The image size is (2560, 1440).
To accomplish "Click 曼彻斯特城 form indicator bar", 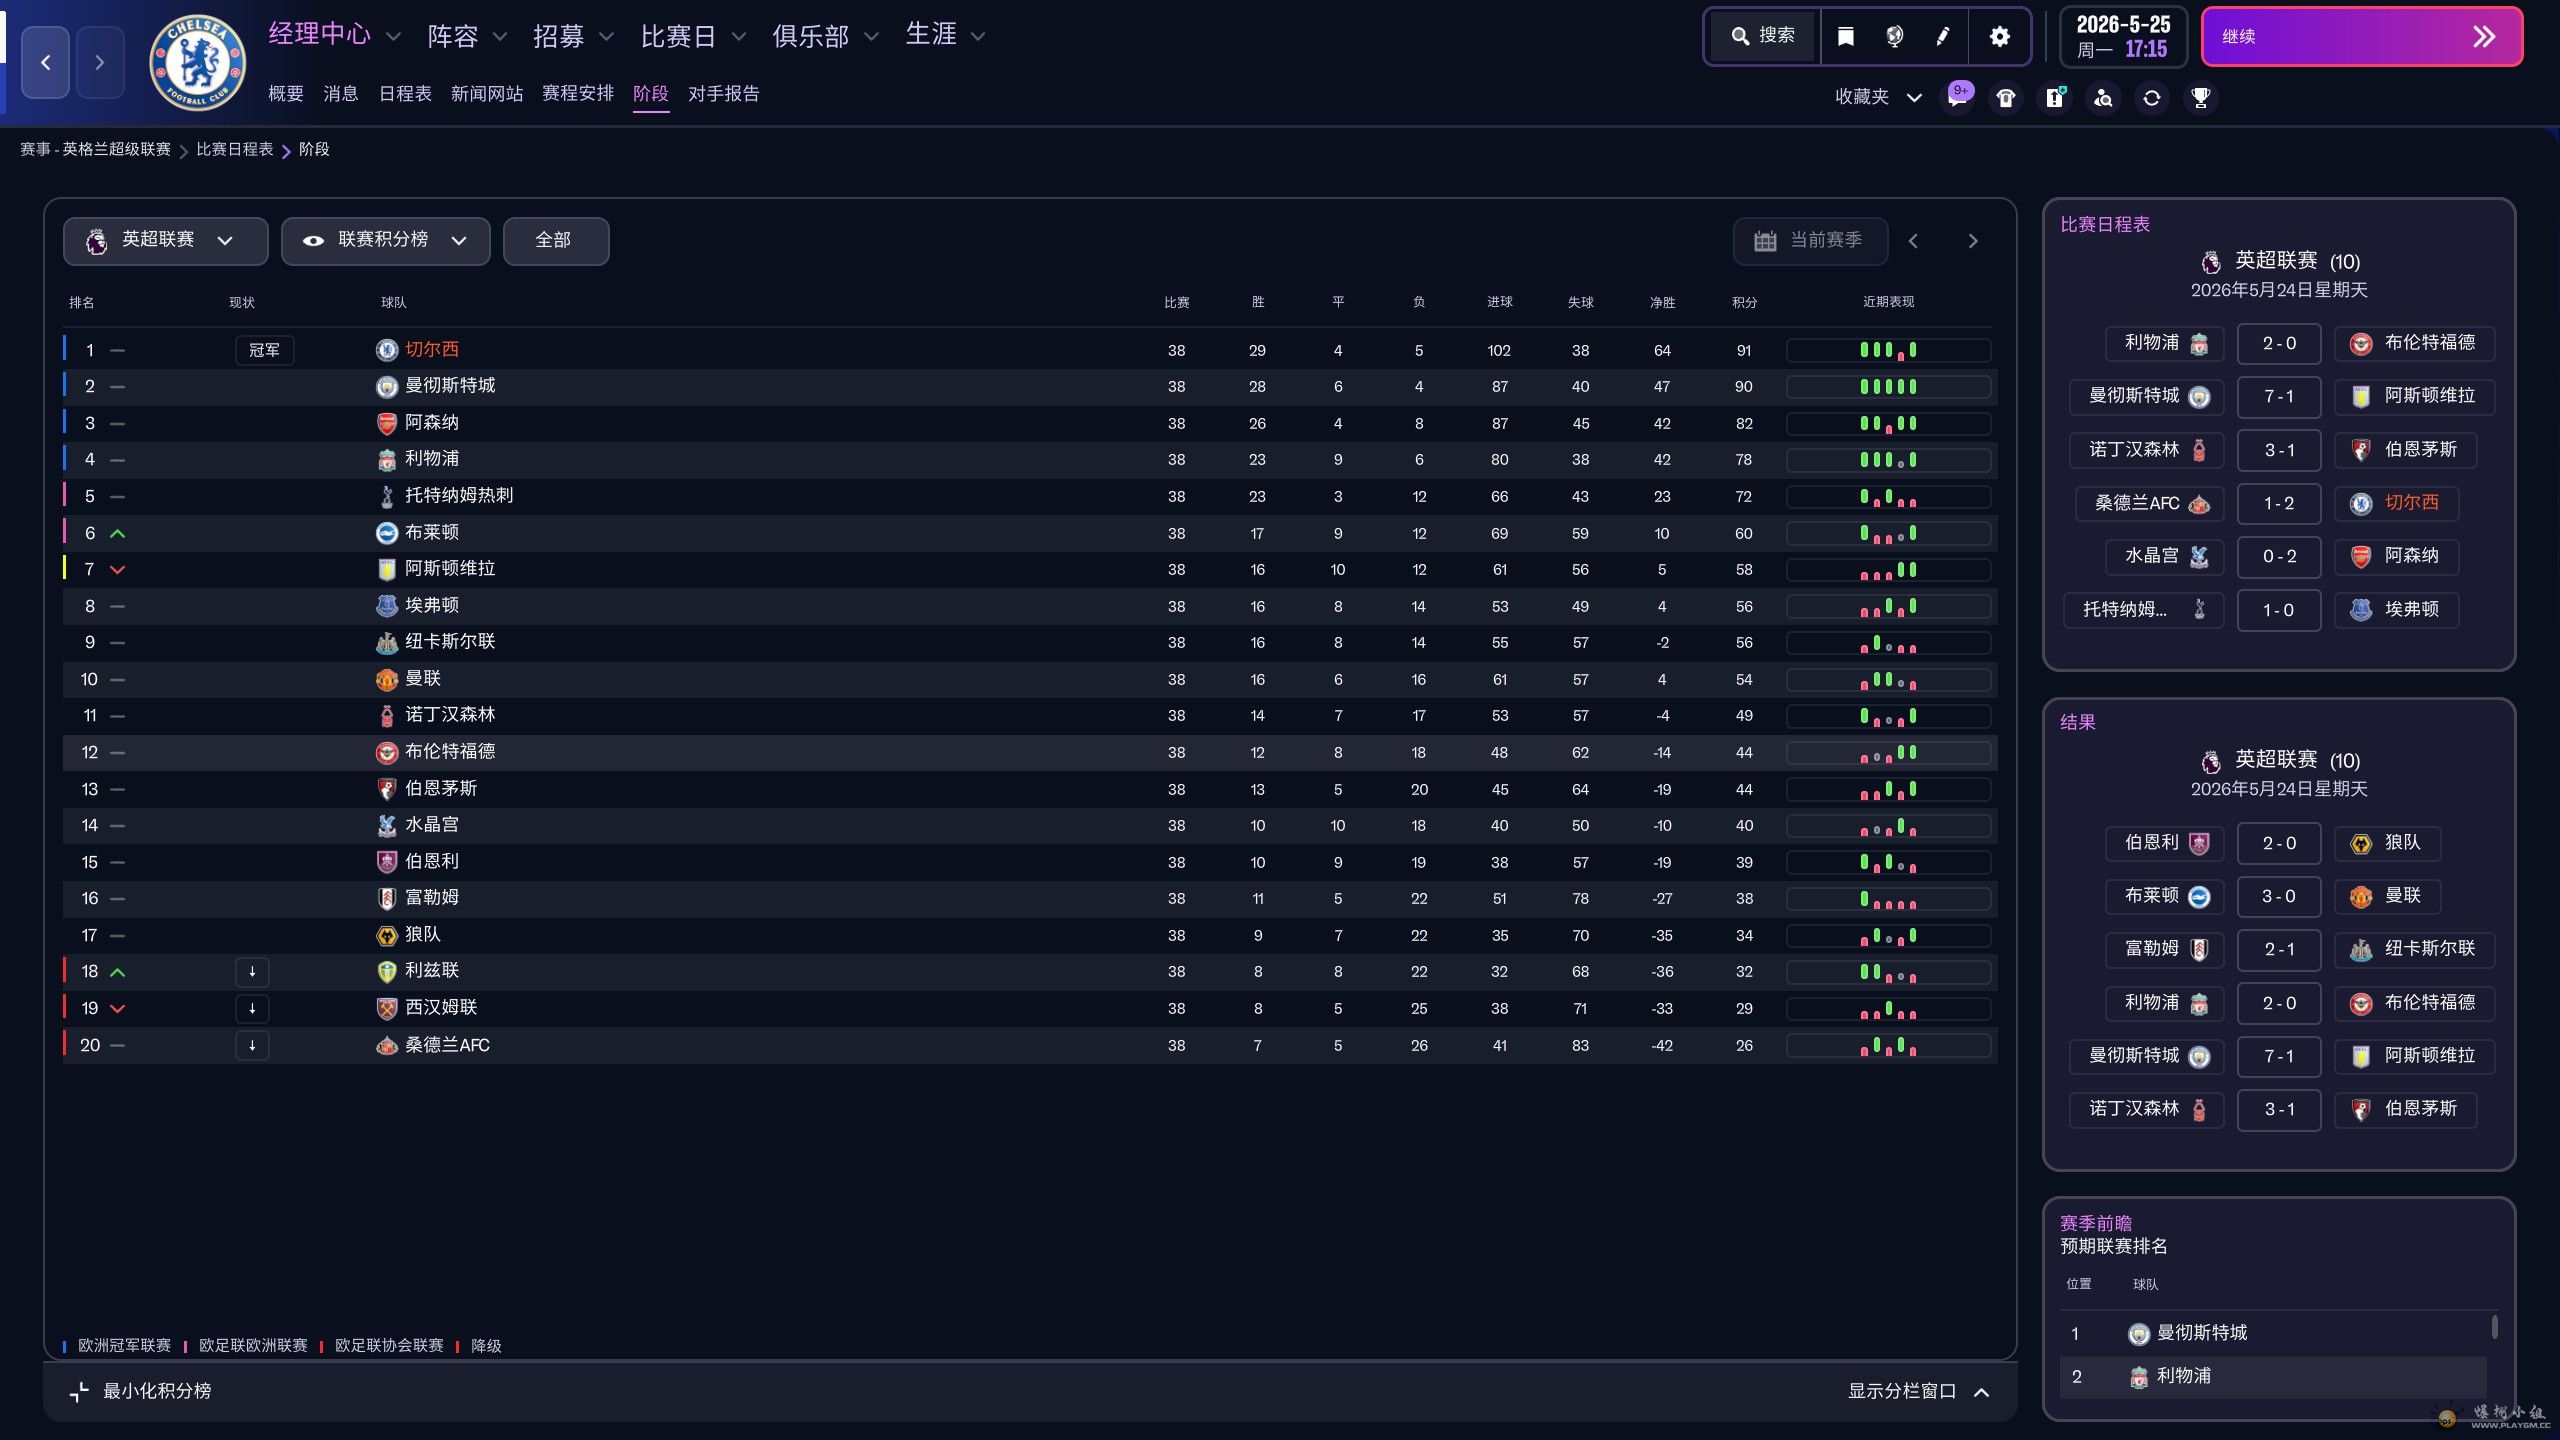I will 1888,387.
